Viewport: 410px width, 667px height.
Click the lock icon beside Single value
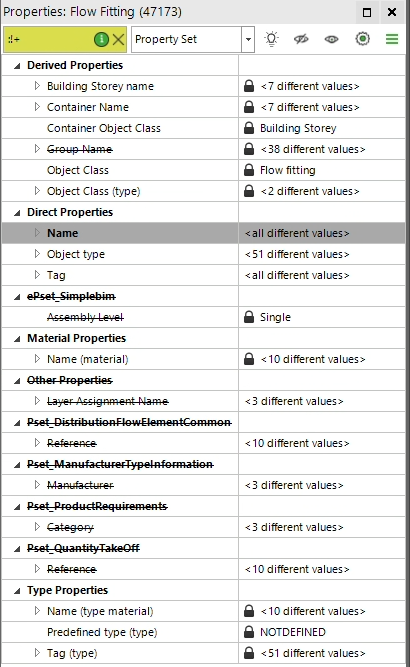(x=249, y=317)
